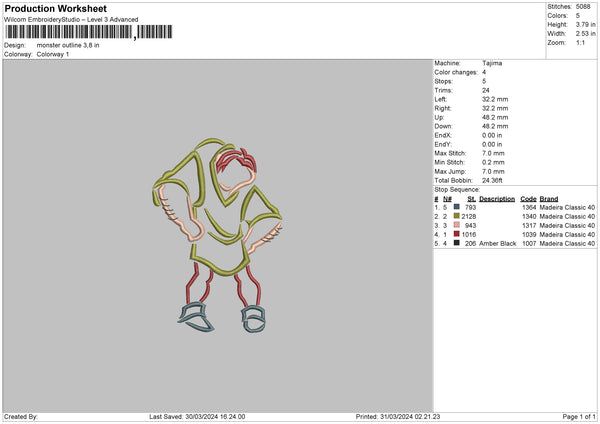Screen dimensions: 600x424
Task: Click the 'Colorway 1' value
Action: point(53,54)
